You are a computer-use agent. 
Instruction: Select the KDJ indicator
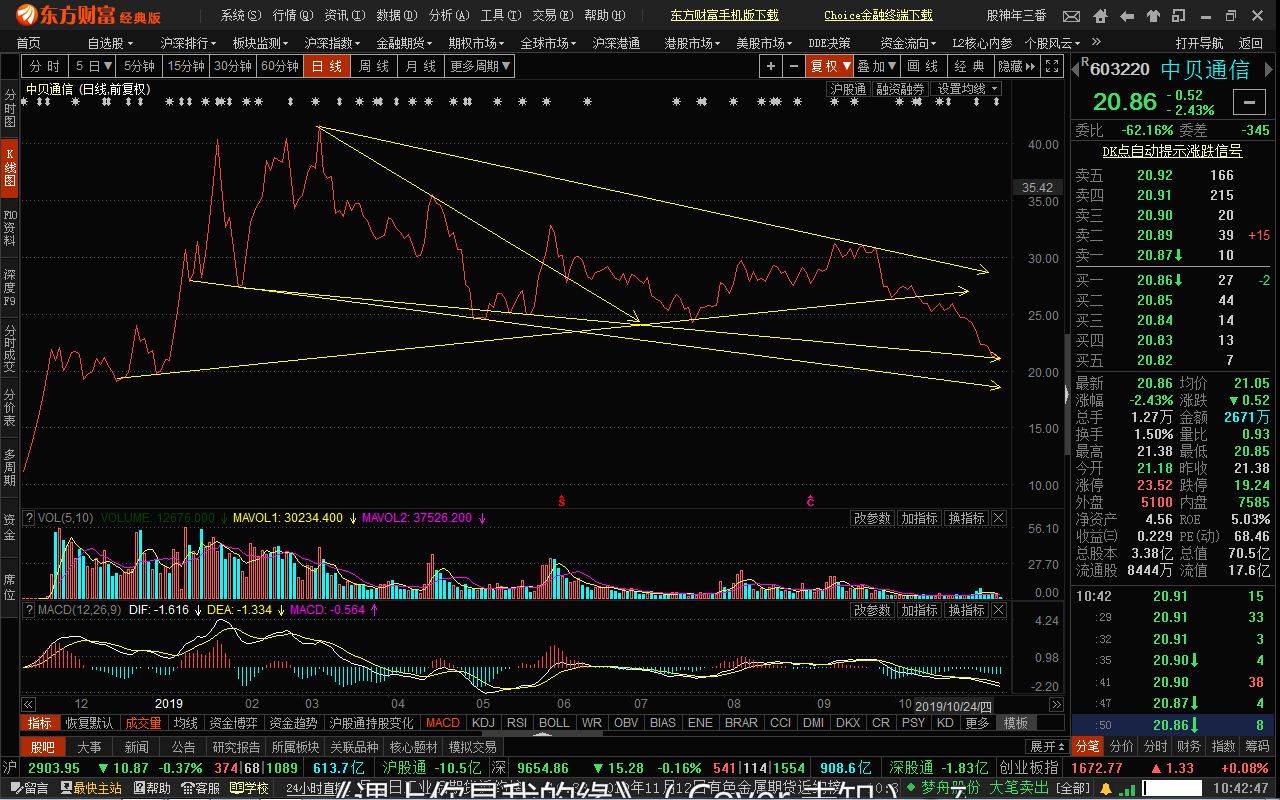483,723
